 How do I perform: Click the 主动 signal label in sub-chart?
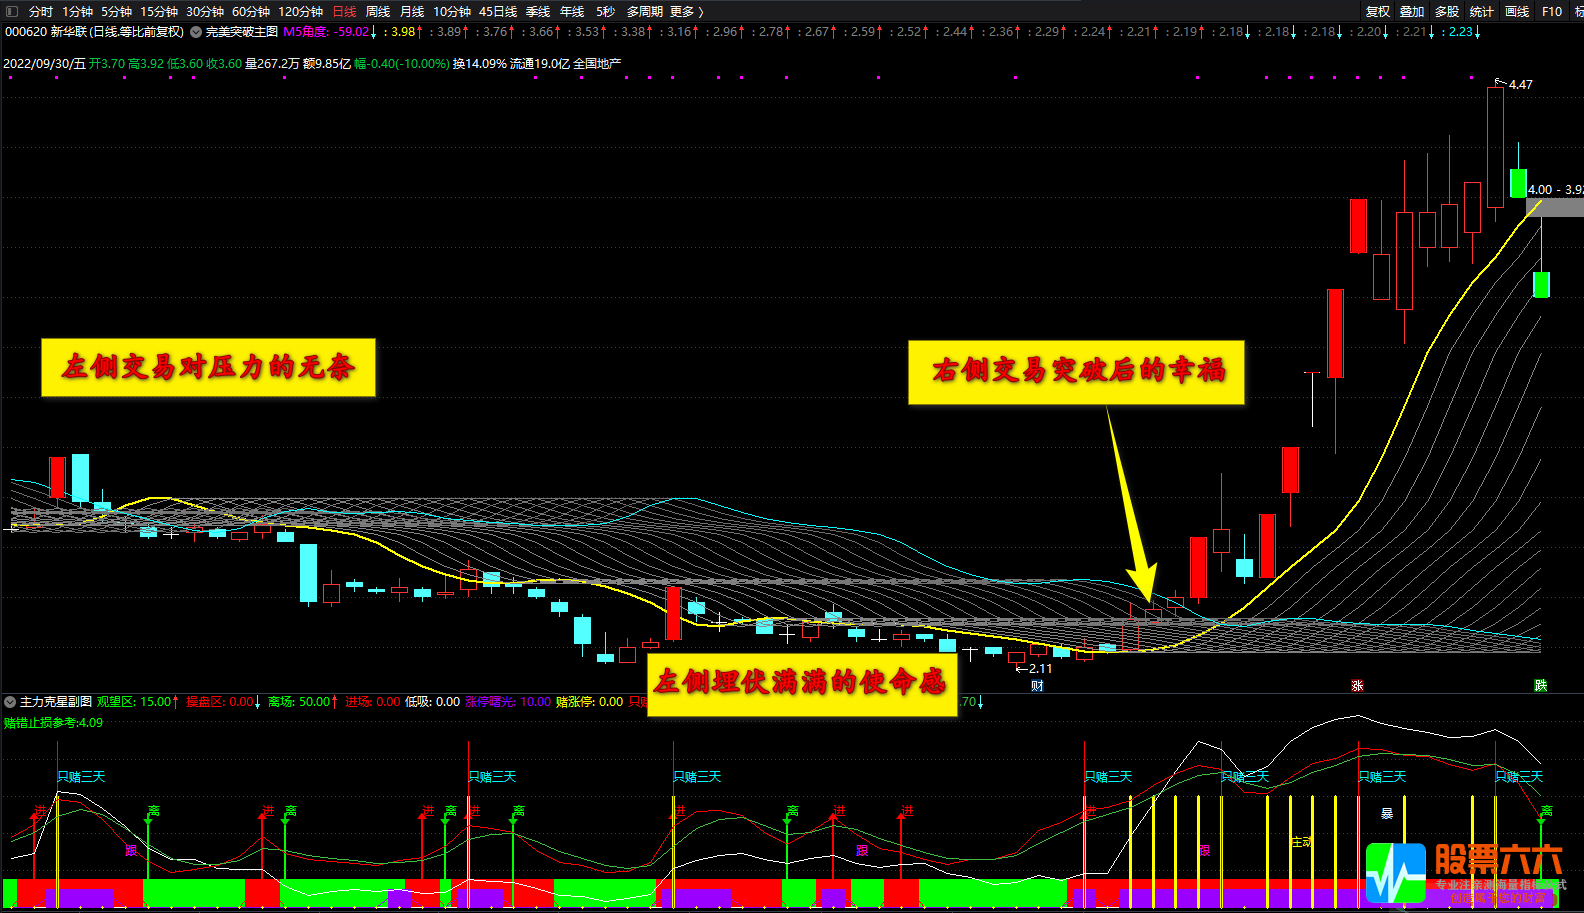1301,843
